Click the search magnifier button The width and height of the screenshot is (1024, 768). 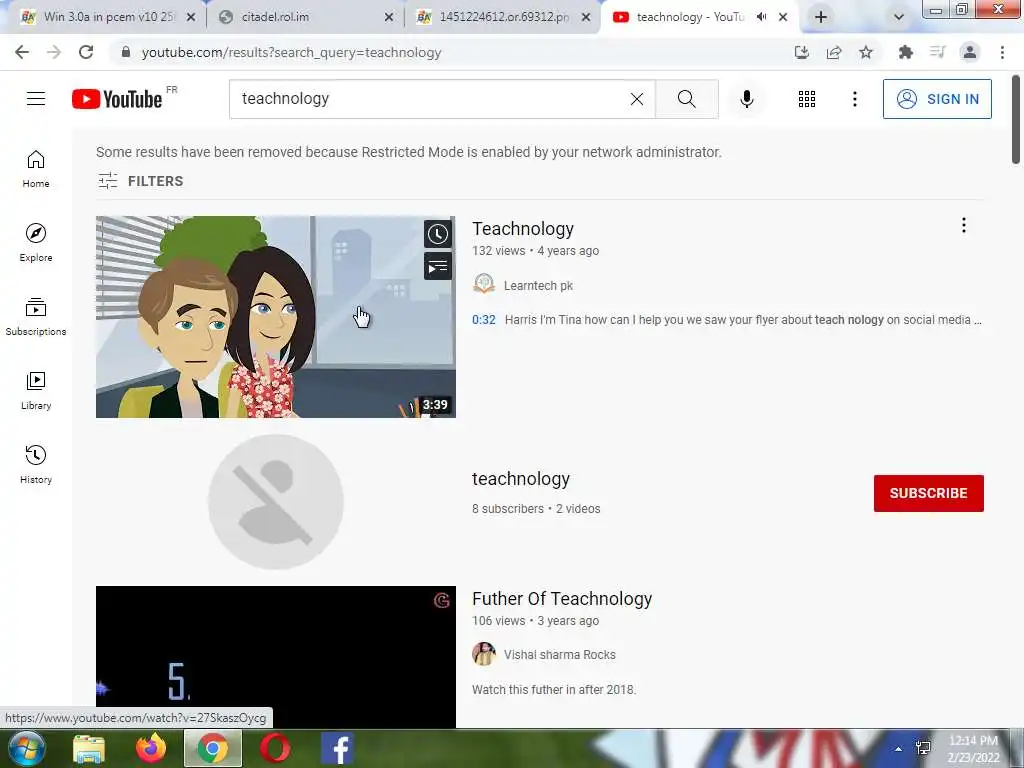[686, 99]
